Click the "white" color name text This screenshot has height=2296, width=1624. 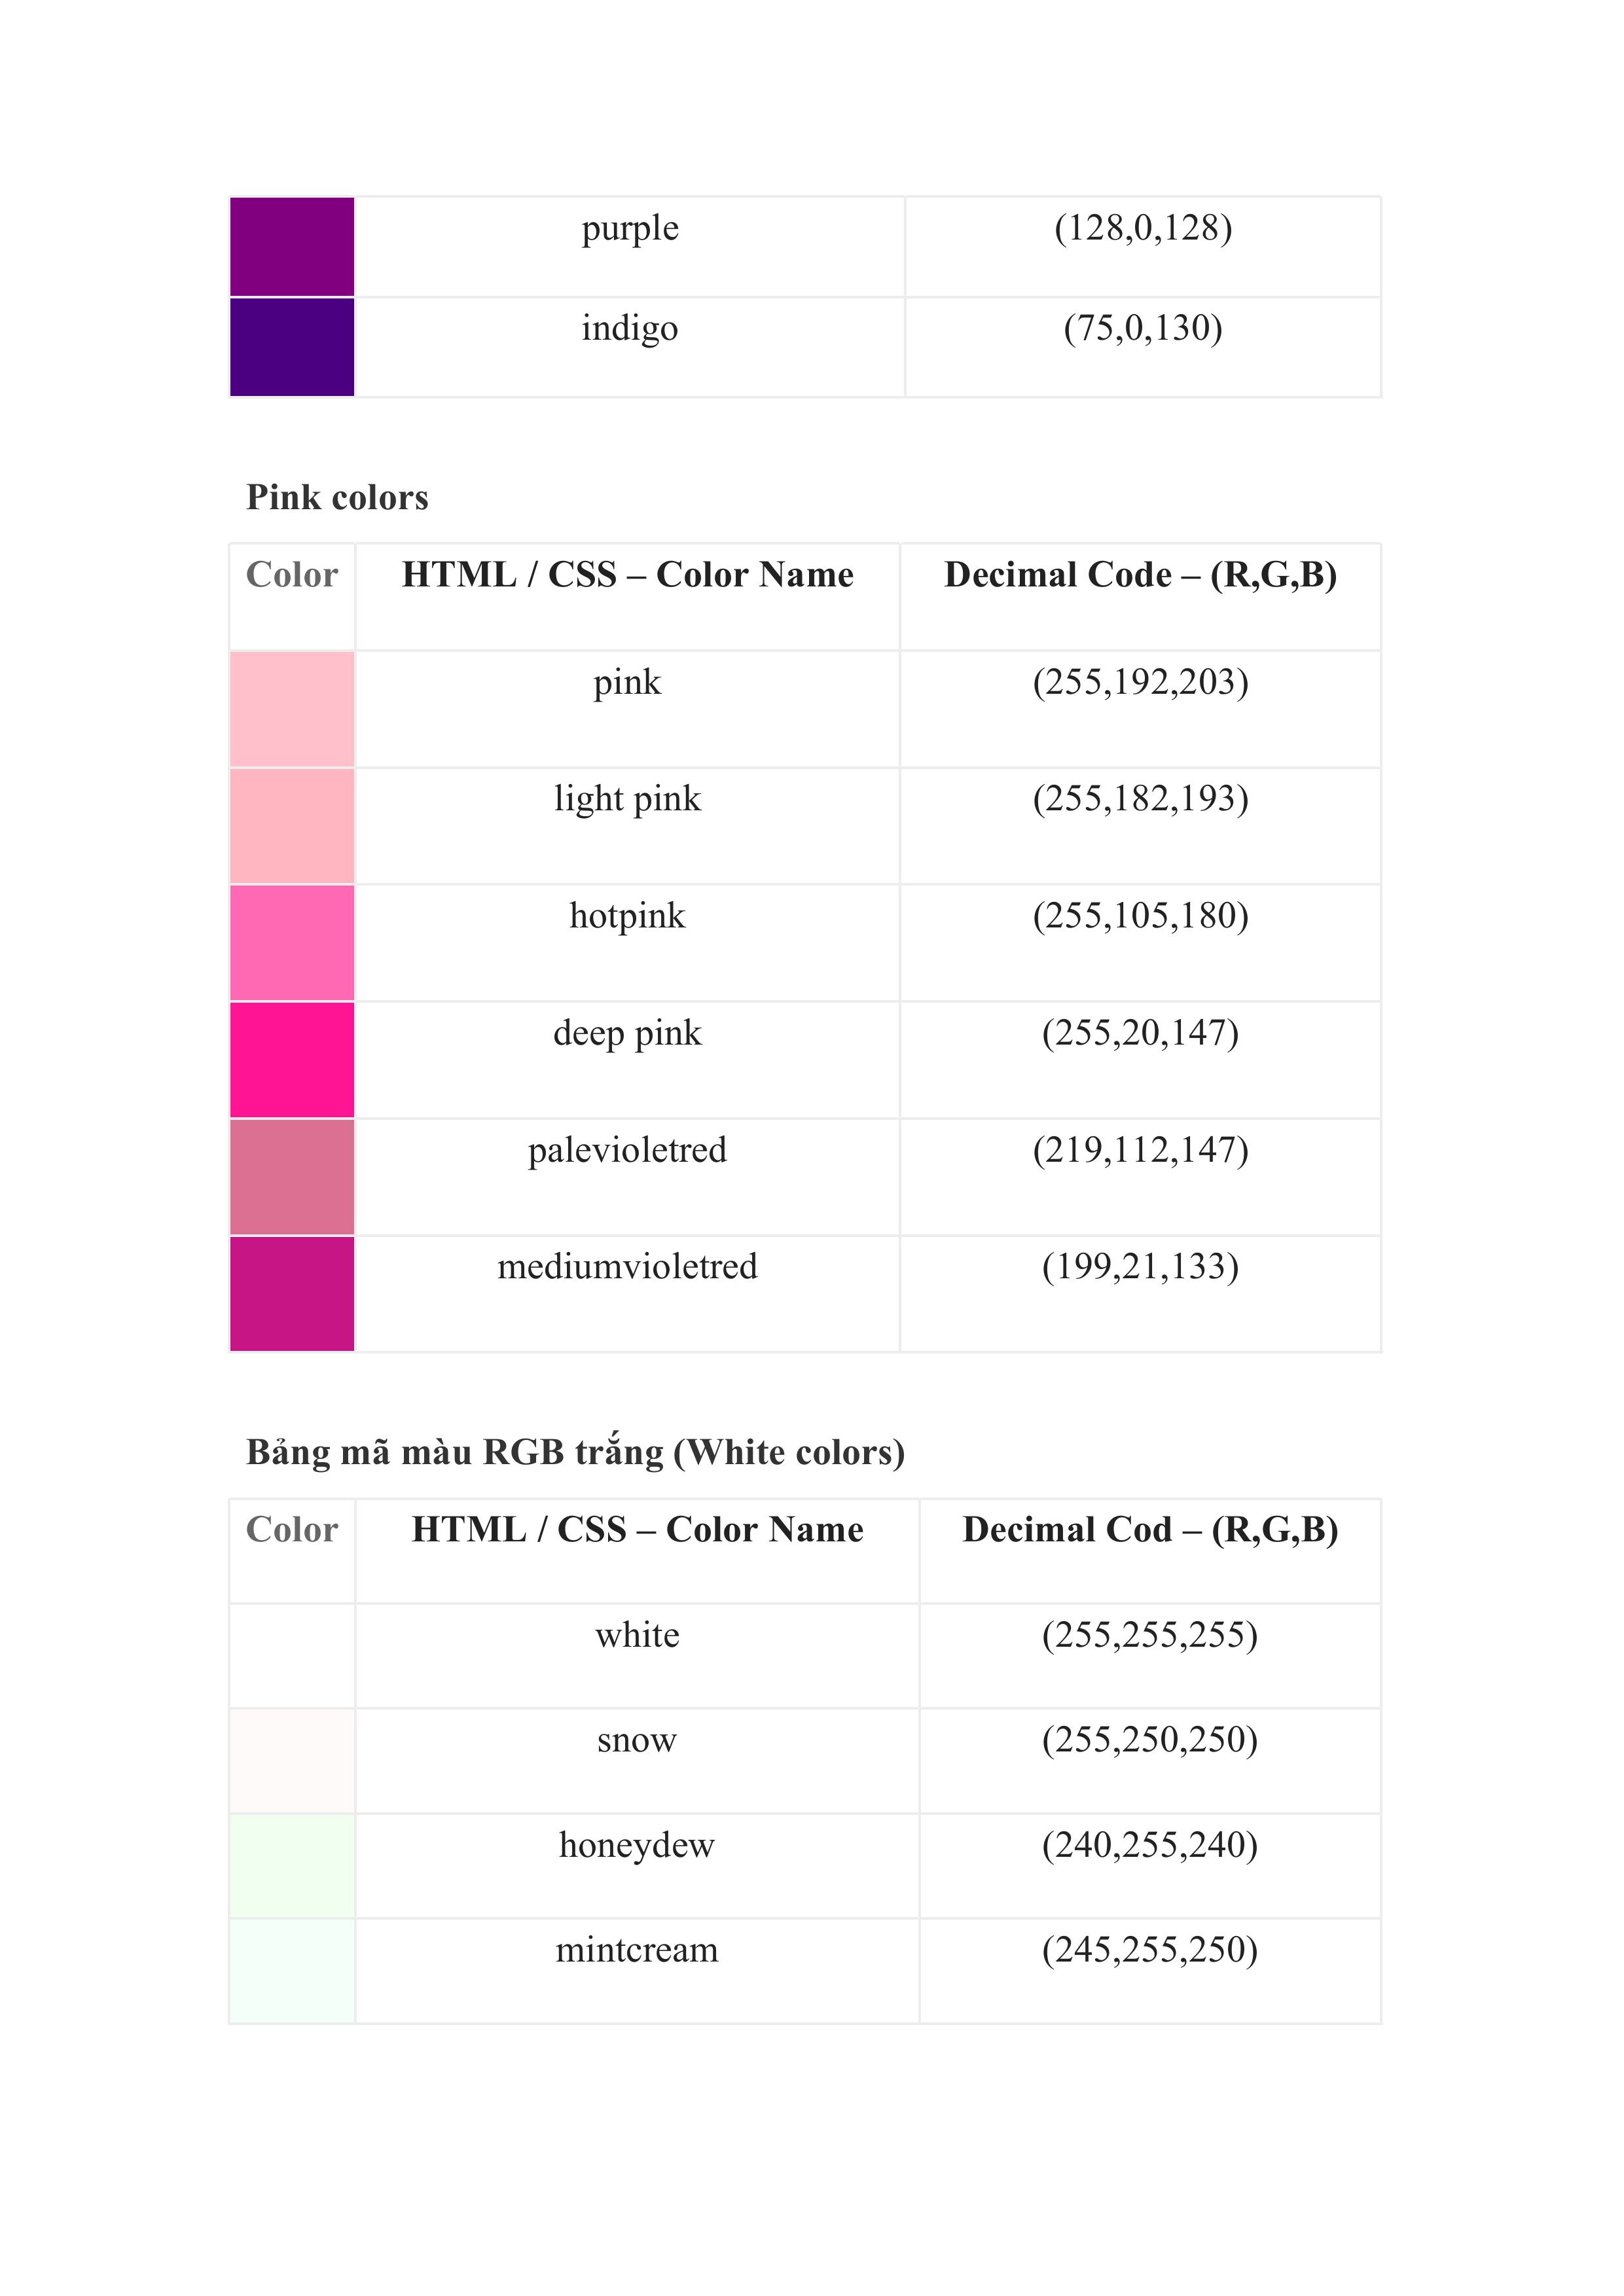point(637,1635)
